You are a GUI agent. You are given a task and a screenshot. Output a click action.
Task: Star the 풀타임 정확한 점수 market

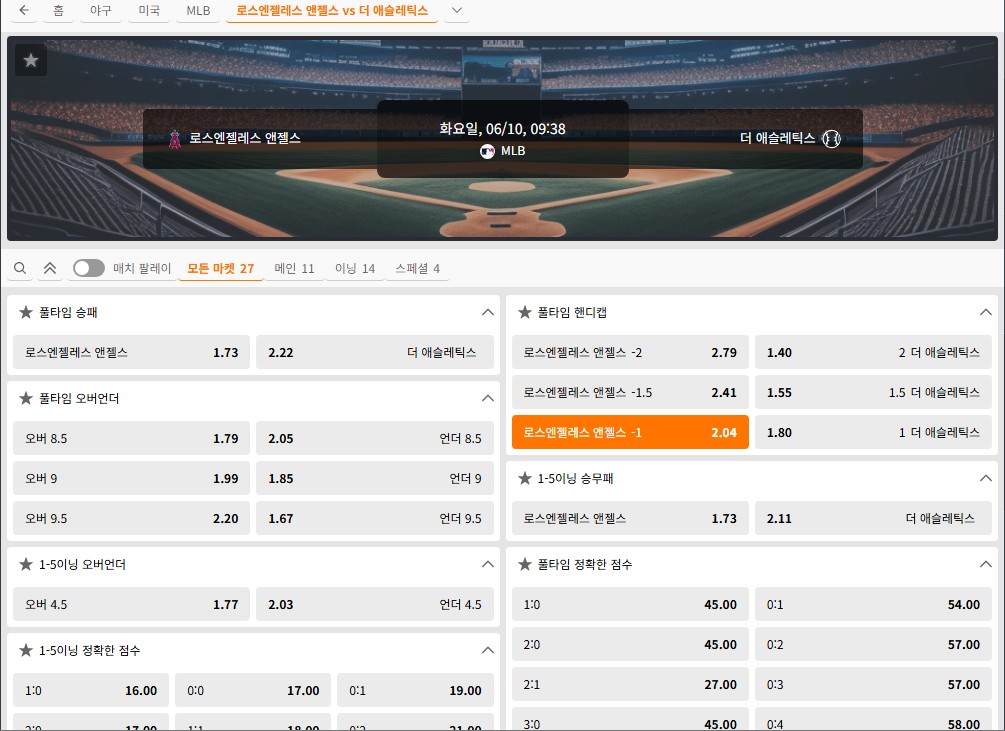525,564
